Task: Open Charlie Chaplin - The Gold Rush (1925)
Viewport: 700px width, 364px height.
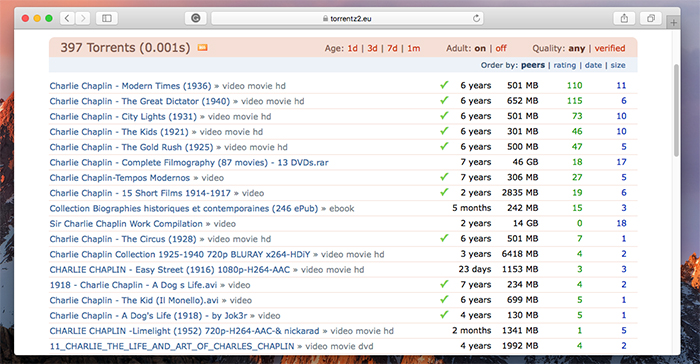Action: (131, 147)
